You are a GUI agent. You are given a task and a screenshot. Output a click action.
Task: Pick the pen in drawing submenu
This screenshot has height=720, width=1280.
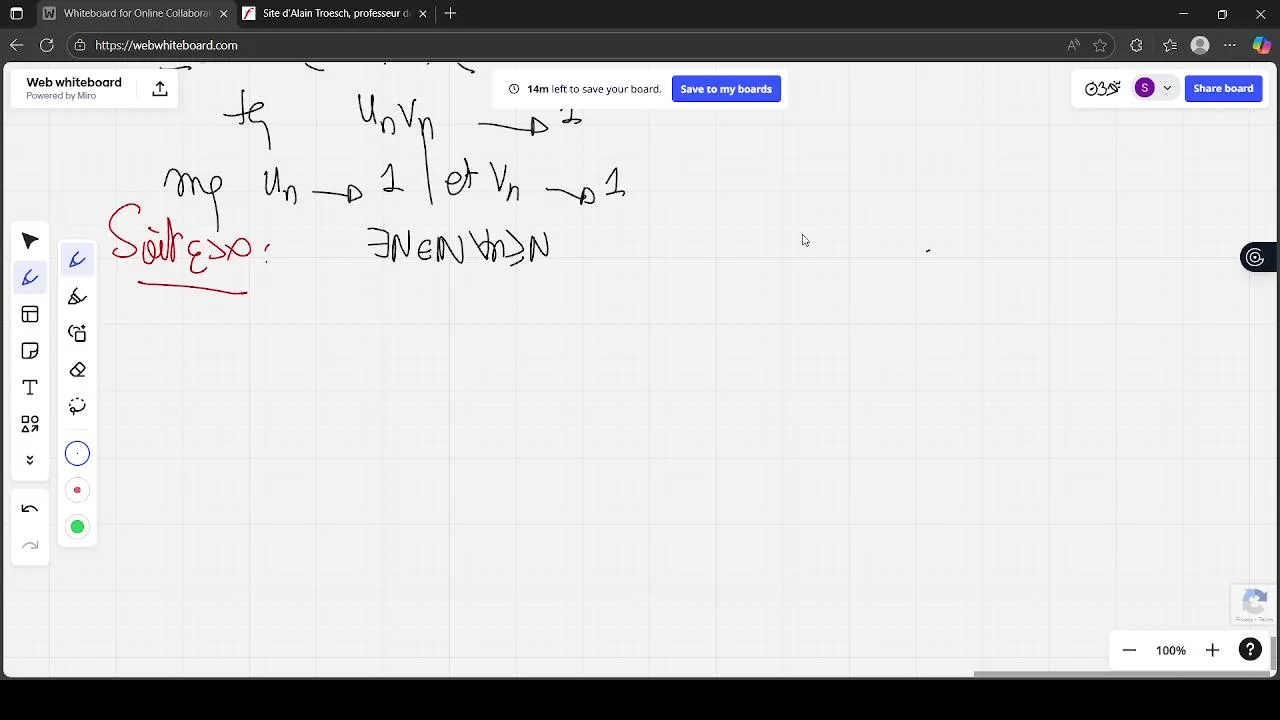(x=77, y=260)
